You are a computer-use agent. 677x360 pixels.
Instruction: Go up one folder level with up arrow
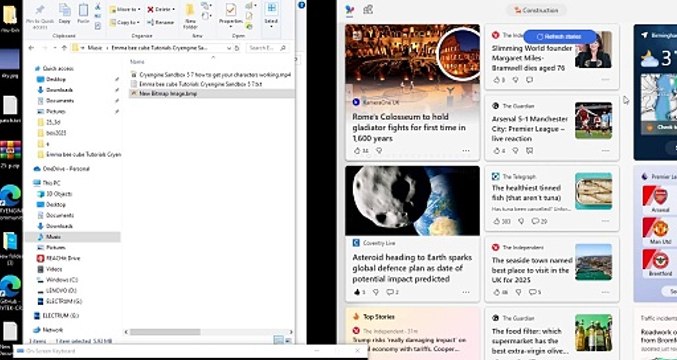pyautogui.click(x=64, y=48)
